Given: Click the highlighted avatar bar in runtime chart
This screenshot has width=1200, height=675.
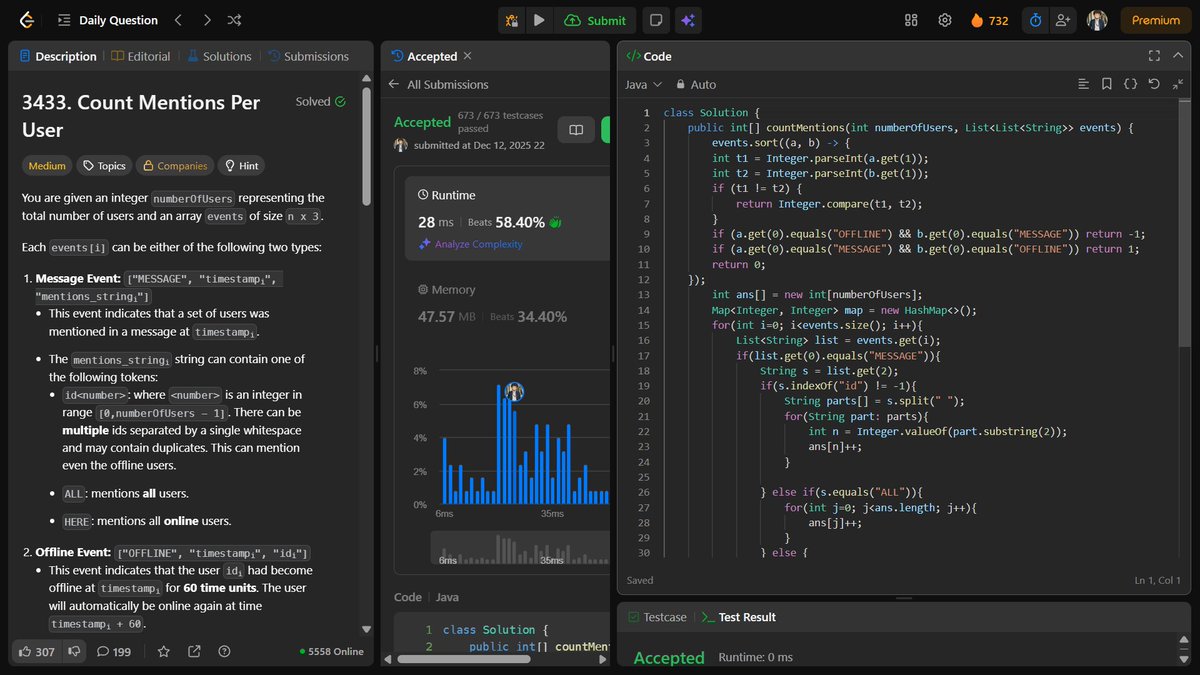Looking at the screenshot, I should pos(515,391).
